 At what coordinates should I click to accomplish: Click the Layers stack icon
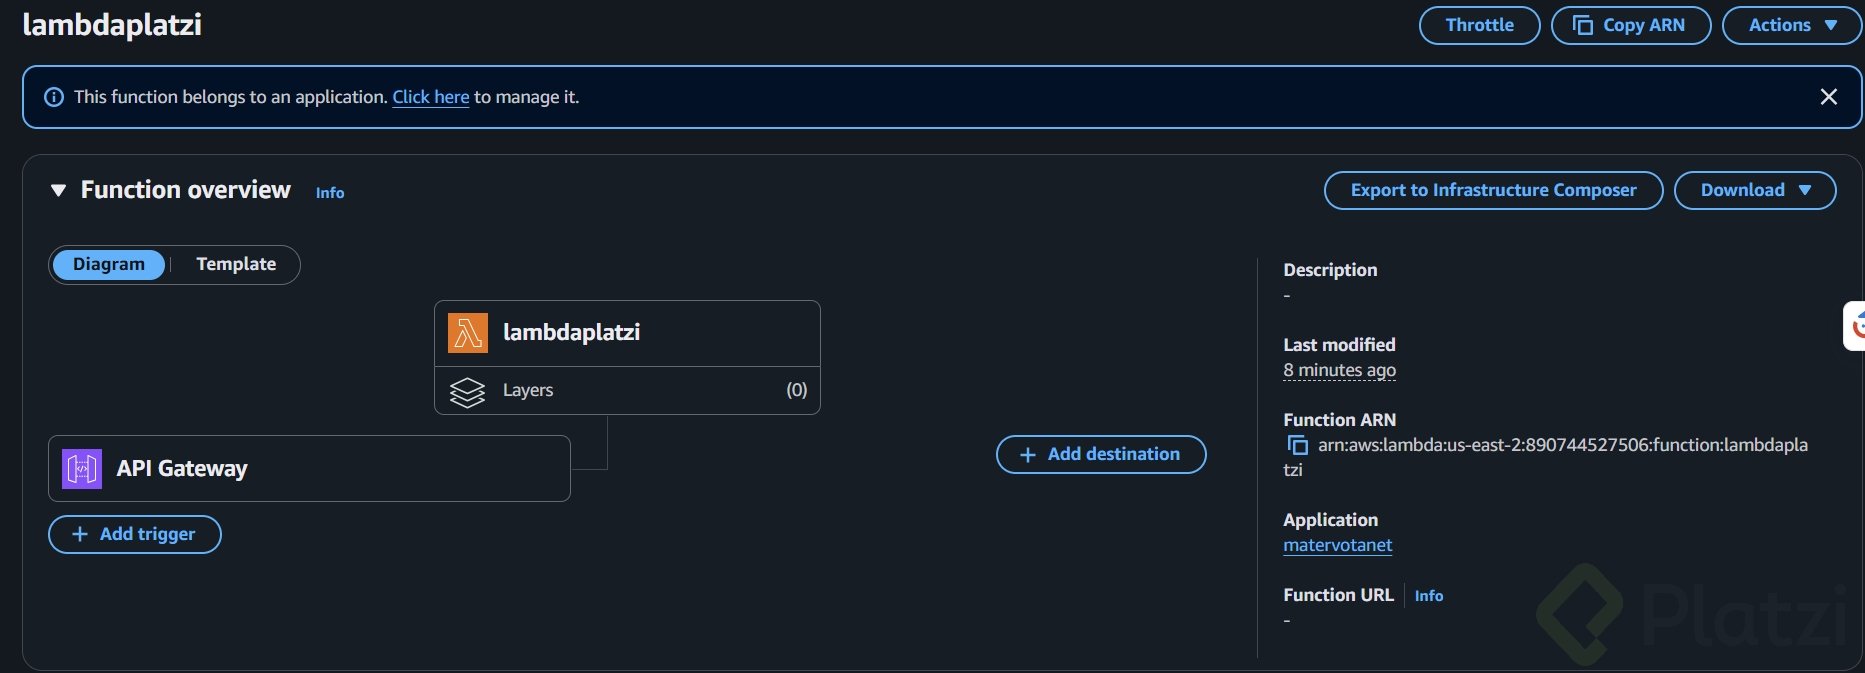click(467, 391)
